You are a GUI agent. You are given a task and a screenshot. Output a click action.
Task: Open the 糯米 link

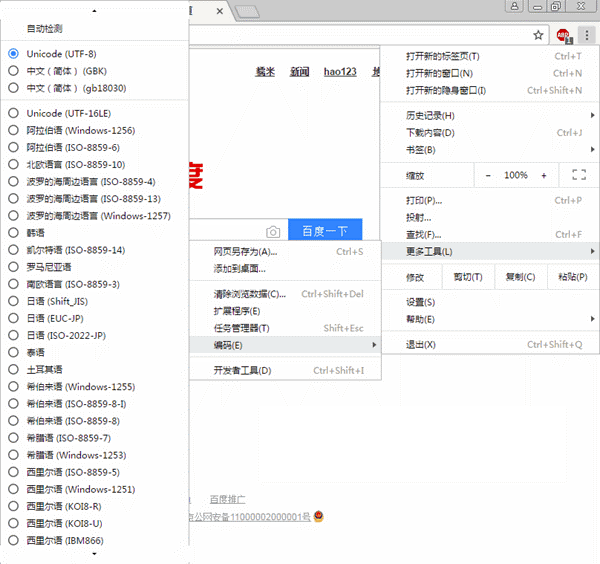tap(265, 72)
